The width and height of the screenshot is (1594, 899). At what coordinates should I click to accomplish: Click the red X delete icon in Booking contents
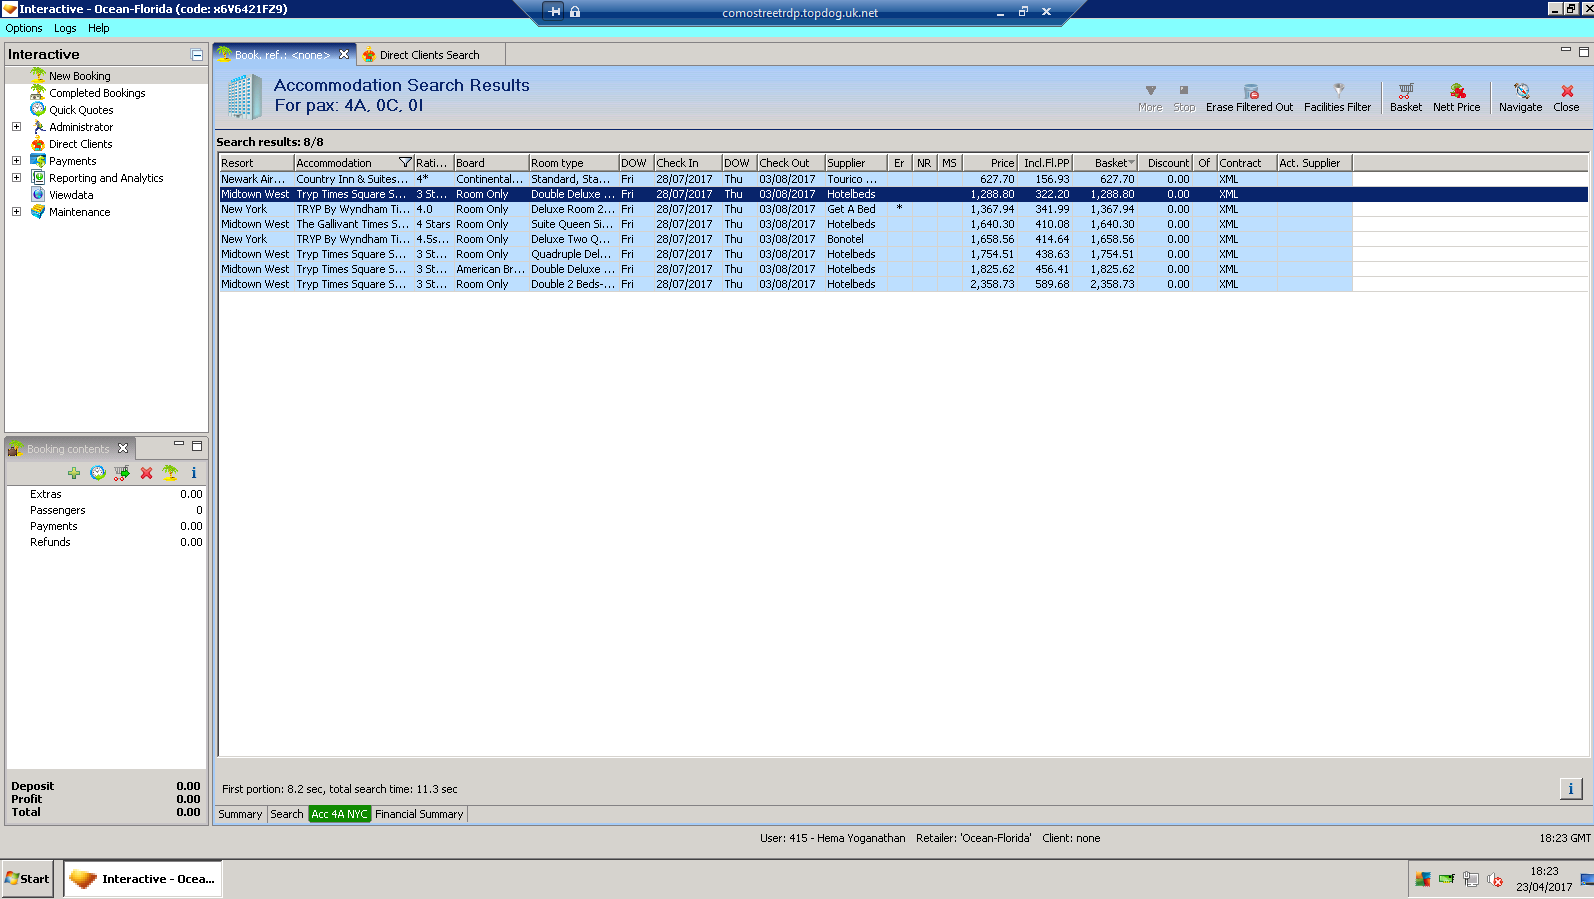[x=146, y=473]
